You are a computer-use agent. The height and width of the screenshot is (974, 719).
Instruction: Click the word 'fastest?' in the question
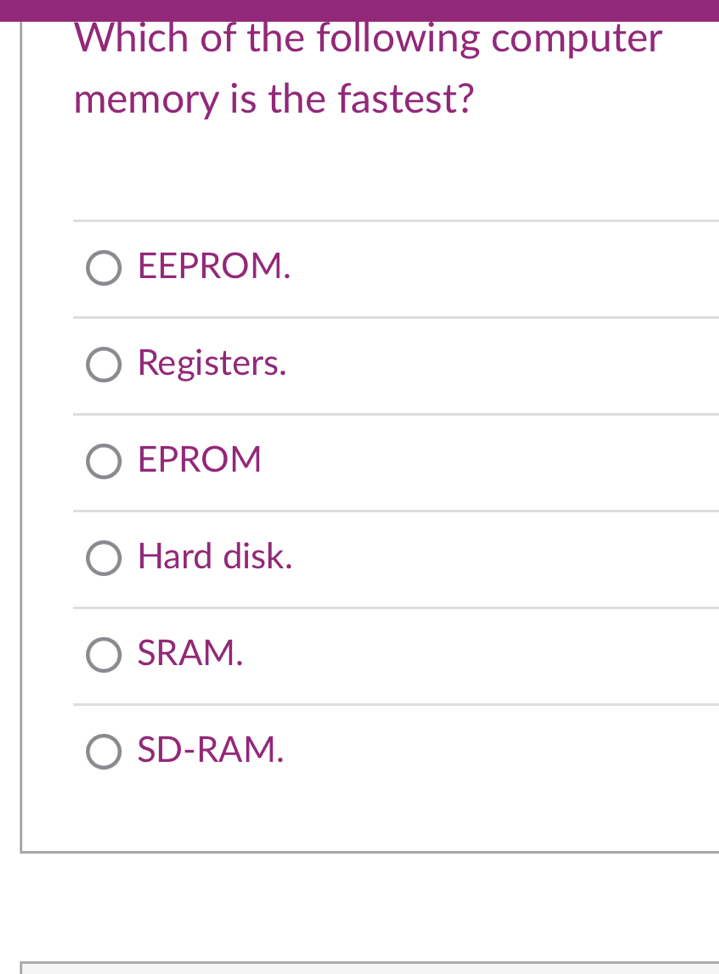[405, 99]
